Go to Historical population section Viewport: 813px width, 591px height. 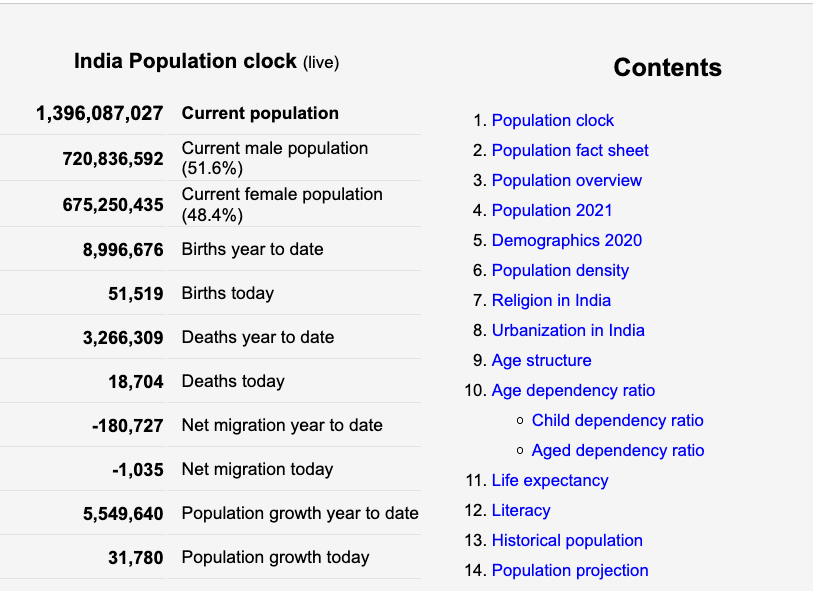tap(567, 541)
